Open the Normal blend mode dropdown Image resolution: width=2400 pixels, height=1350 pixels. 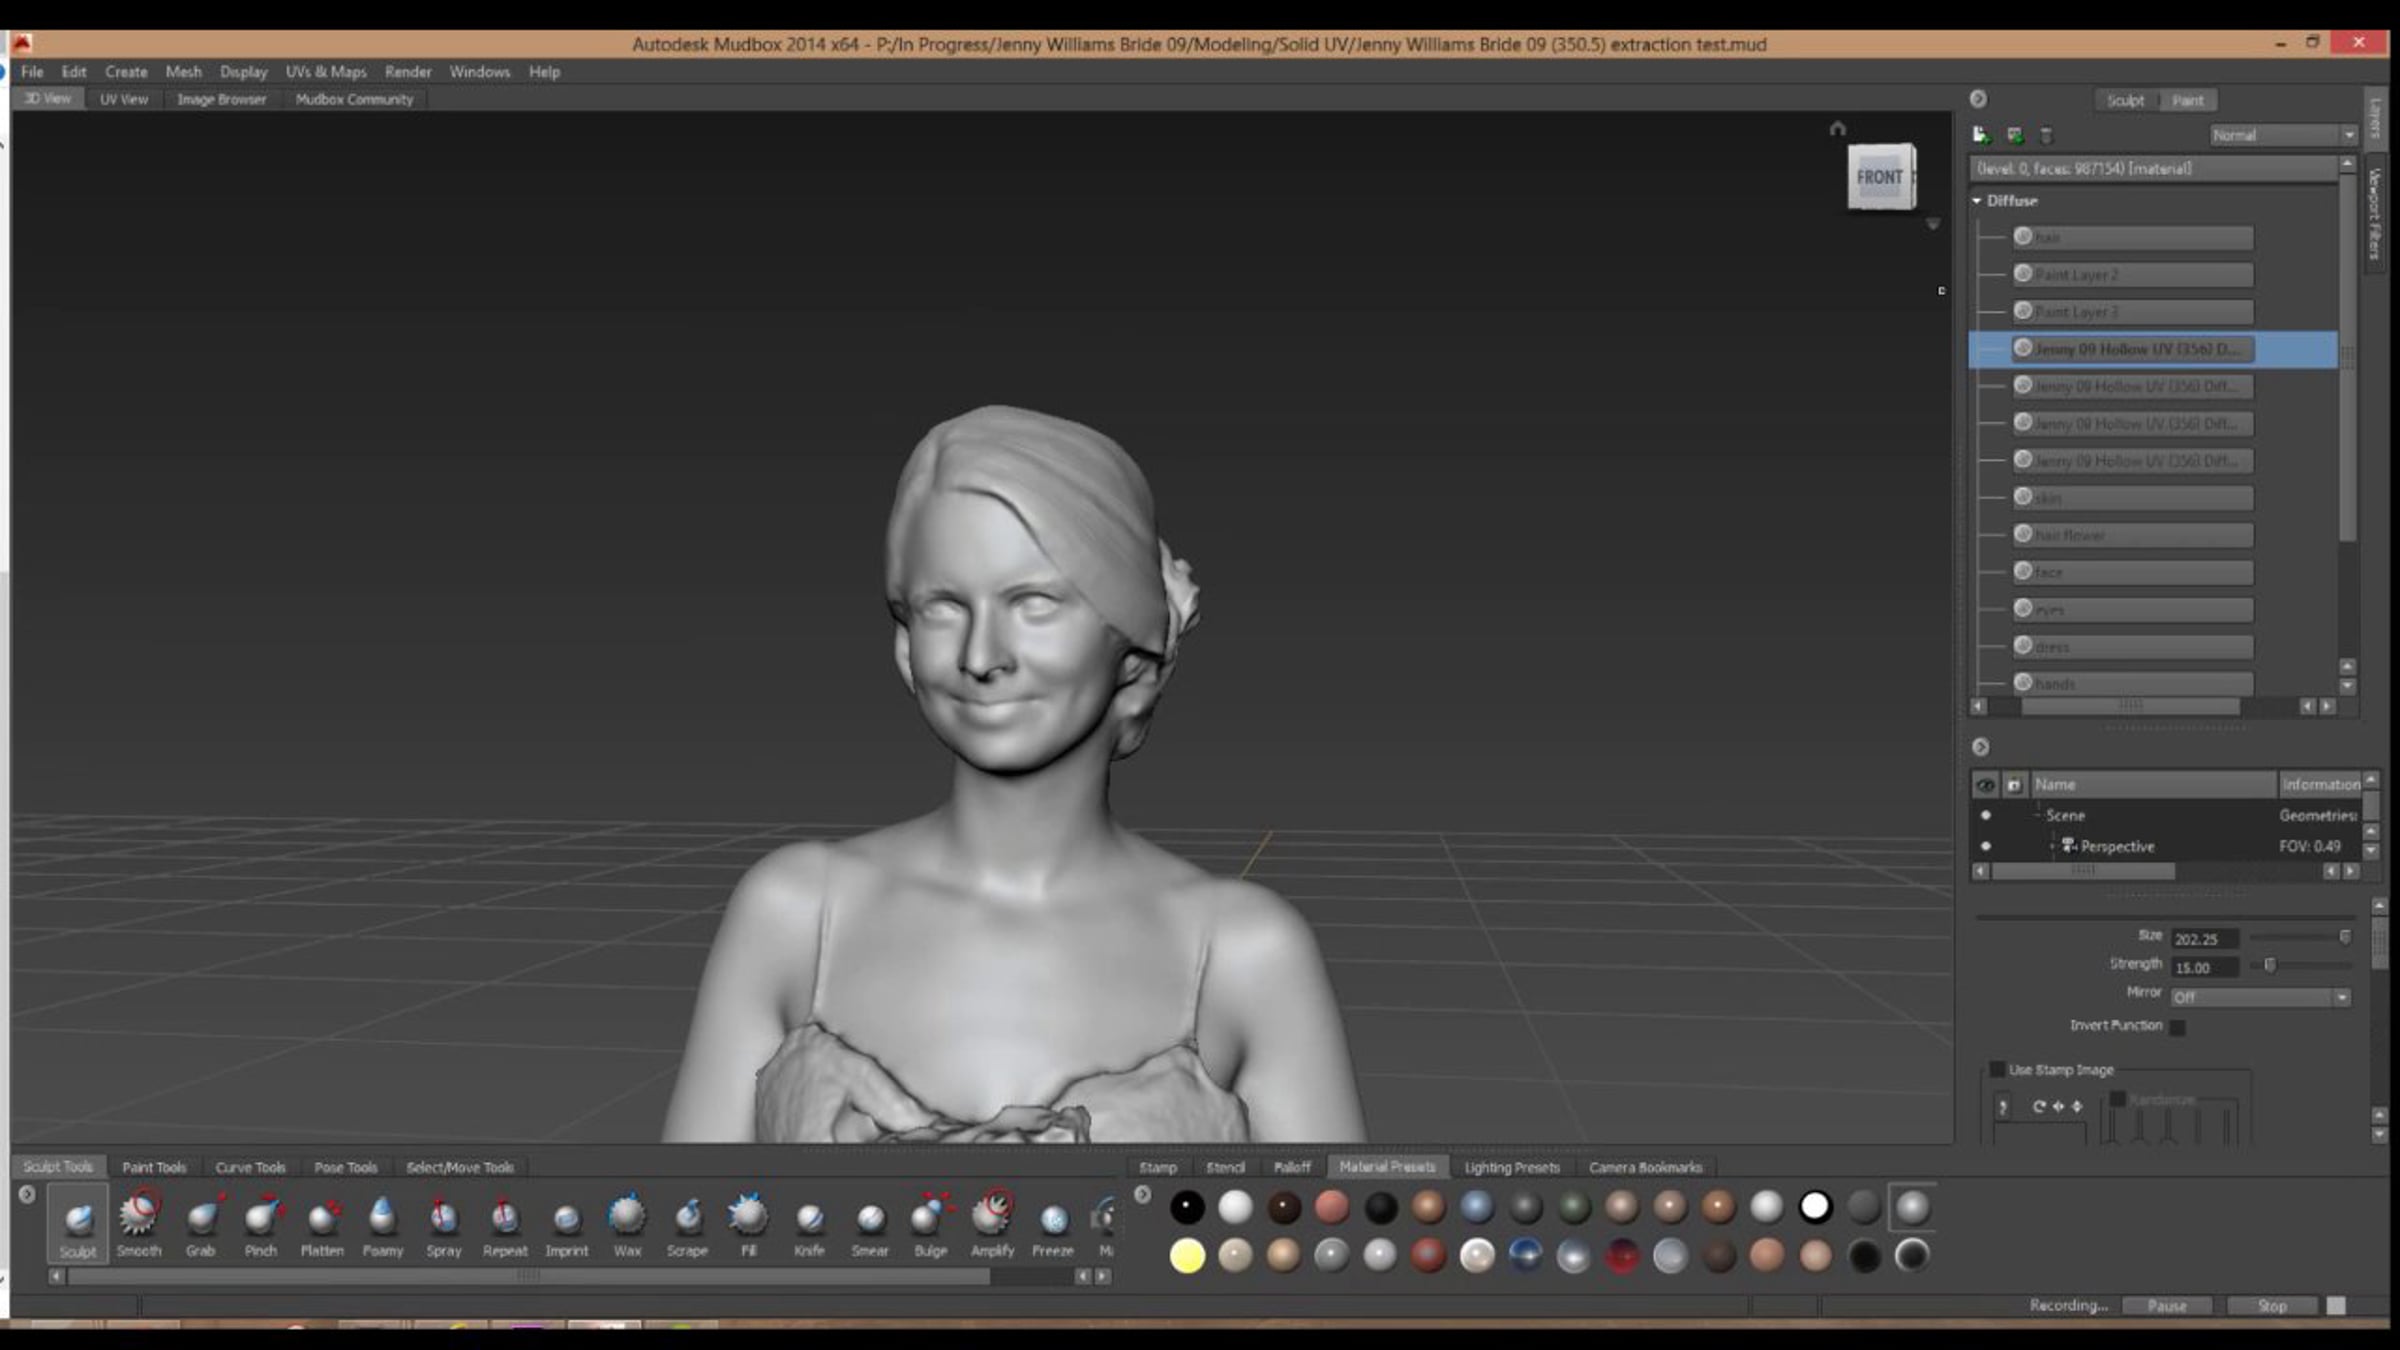pos(2282,135)
